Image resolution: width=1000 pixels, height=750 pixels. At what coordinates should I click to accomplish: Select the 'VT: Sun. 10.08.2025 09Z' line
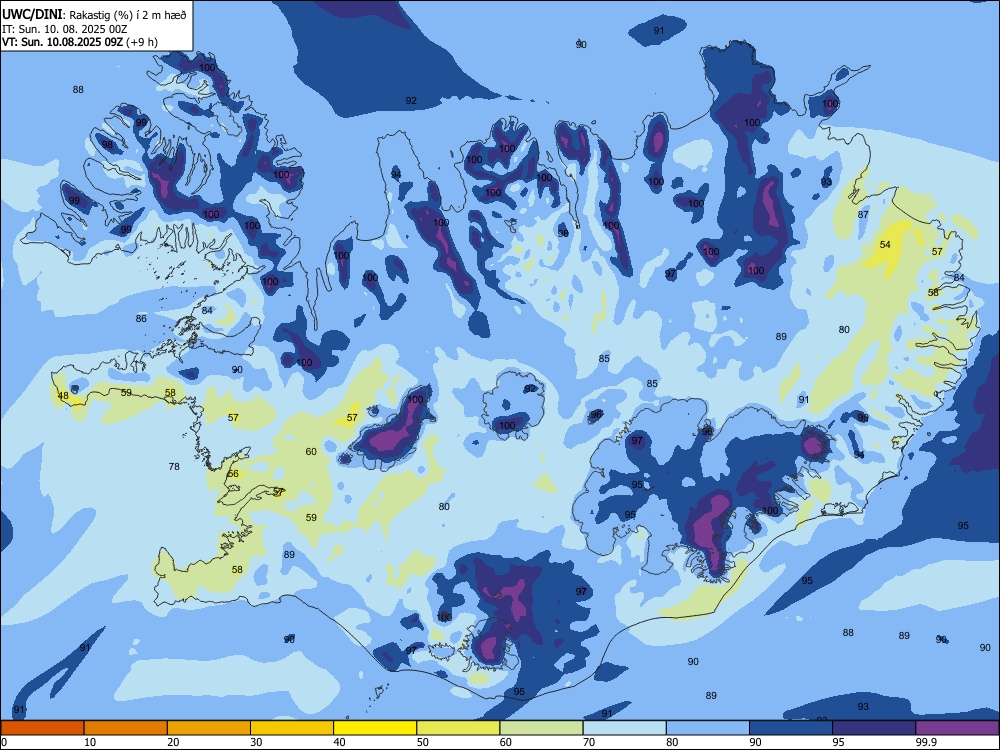(x=63, y=42)
